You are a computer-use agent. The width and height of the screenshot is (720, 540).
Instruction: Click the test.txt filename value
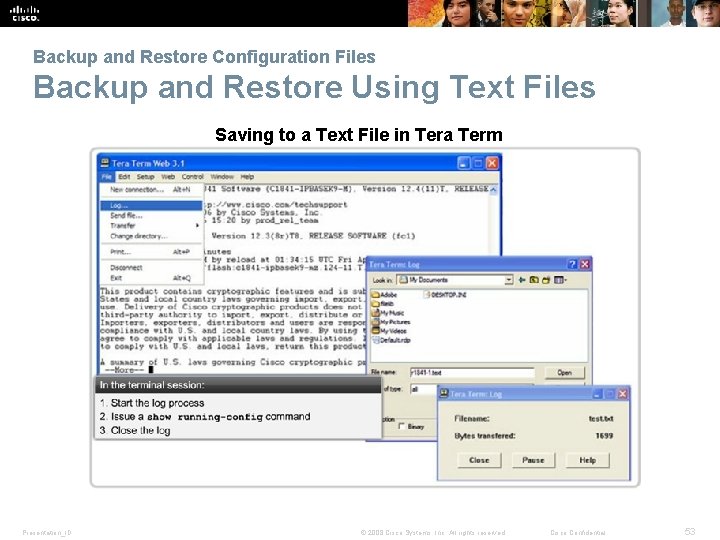pyautogui.click(x=601, y=419)
